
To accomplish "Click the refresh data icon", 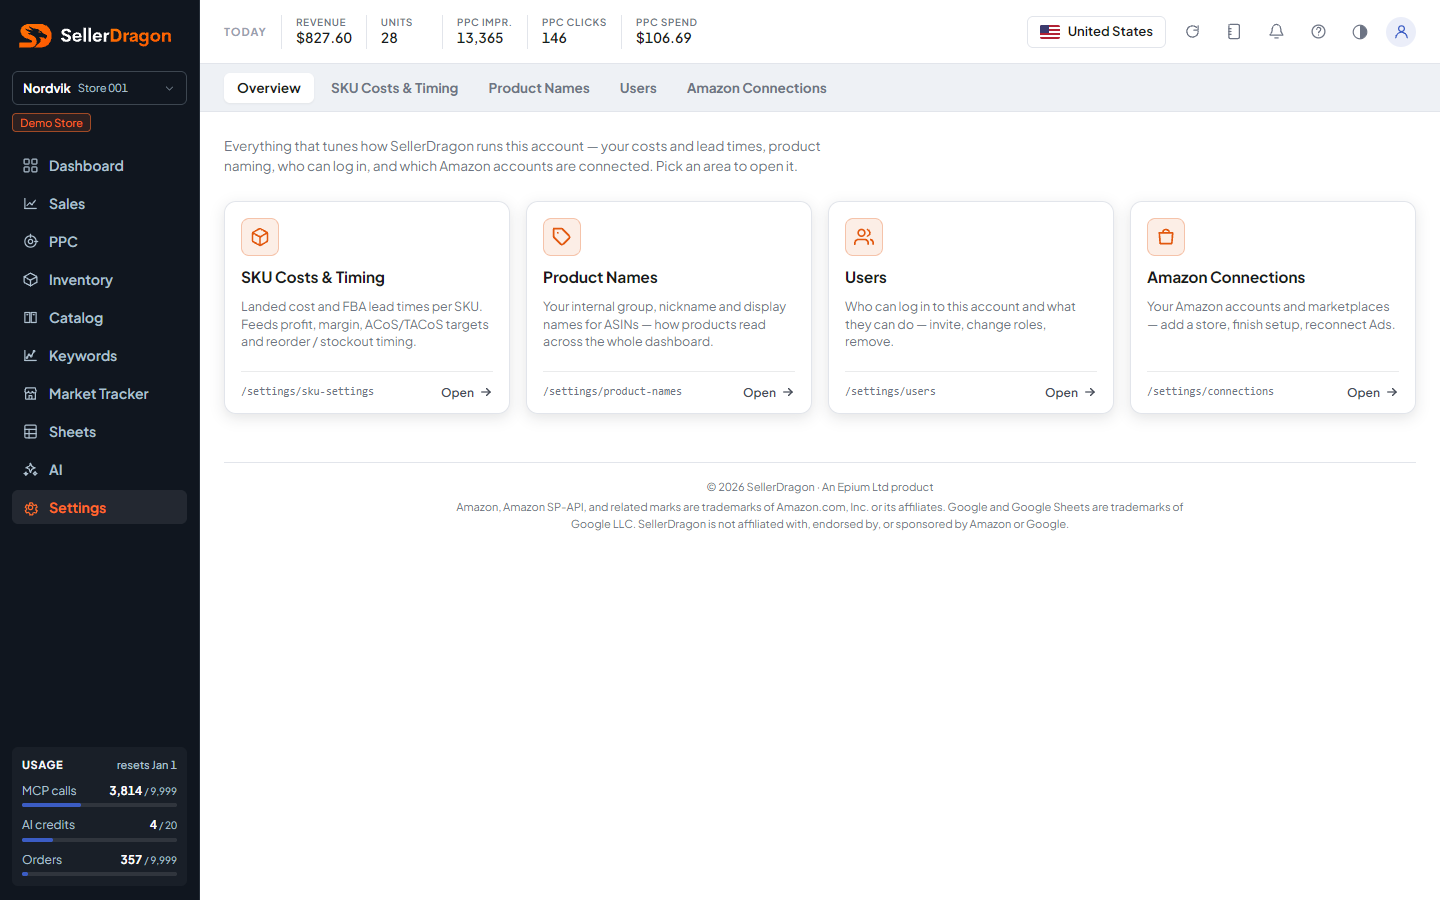I will click(1192, 32).
